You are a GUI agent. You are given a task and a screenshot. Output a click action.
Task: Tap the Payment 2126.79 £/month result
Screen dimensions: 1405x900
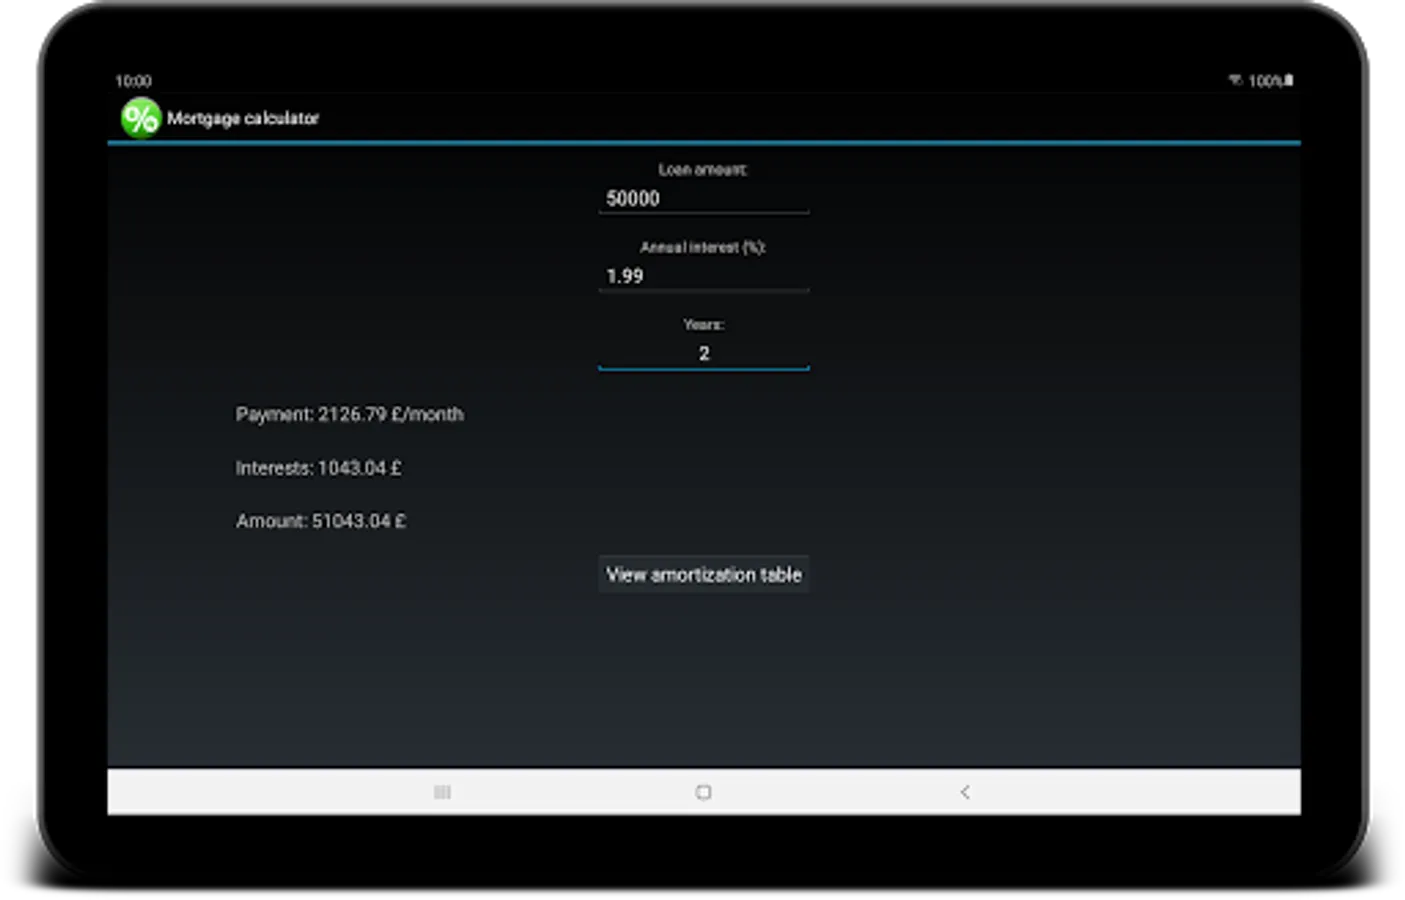350,414
